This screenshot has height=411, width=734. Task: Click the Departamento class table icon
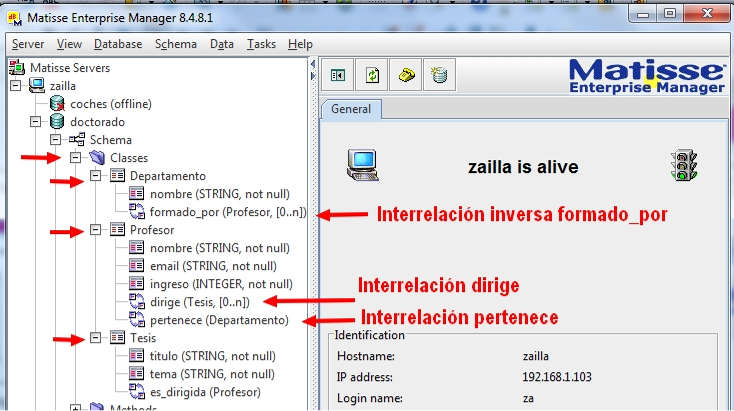(117, 176)
